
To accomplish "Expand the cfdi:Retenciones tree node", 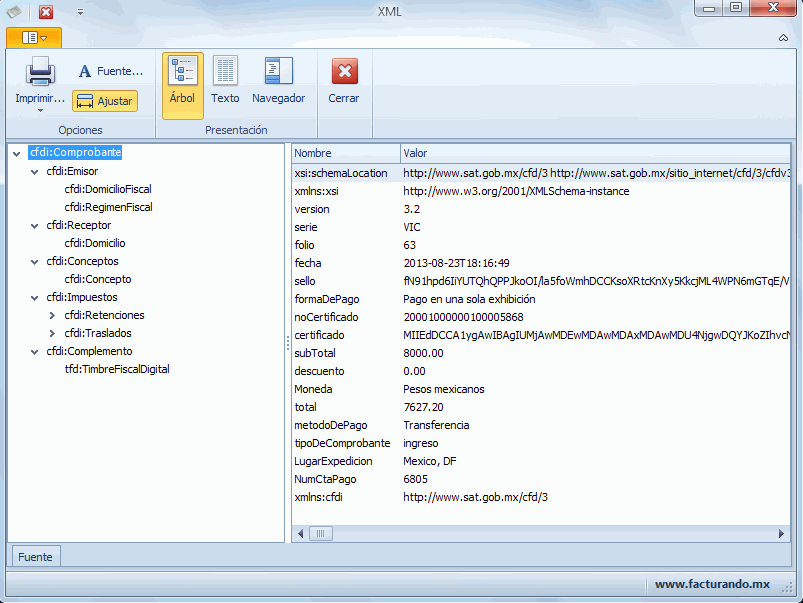I will click(x=52, y=316).
